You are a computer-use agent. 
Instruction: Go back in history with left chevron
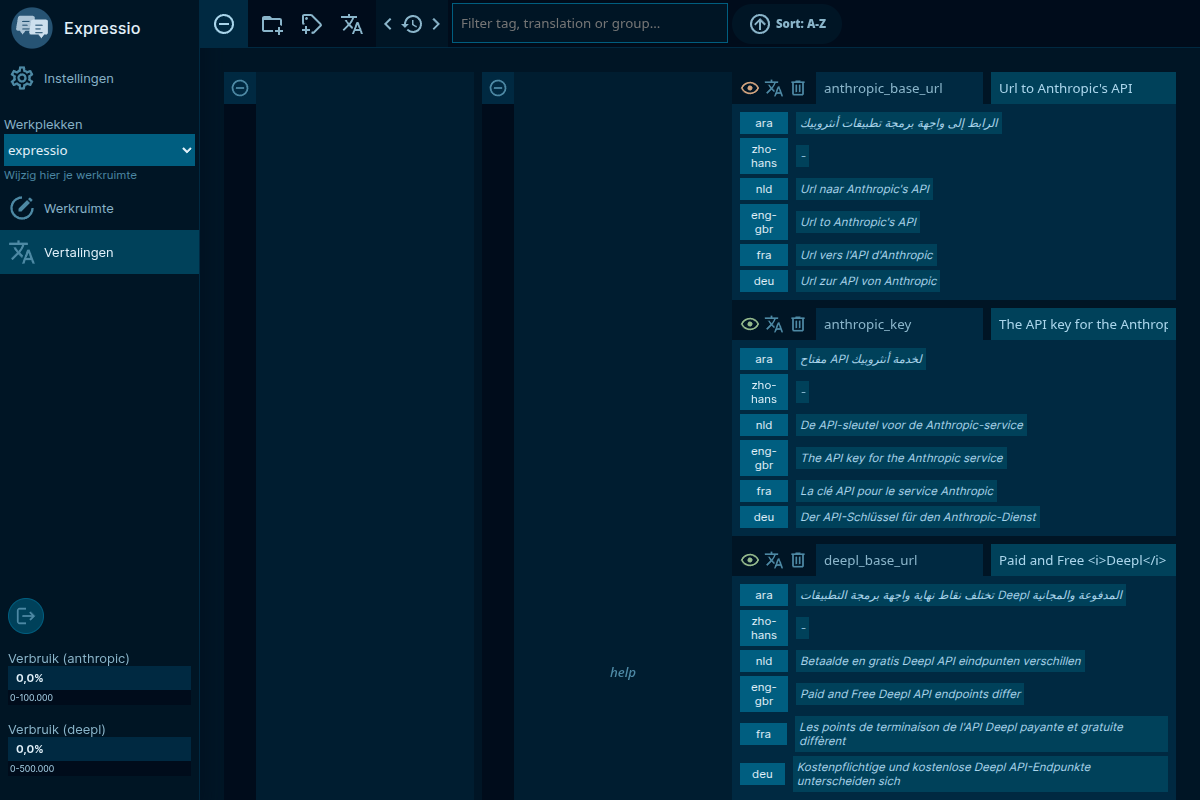coord(388,24)
